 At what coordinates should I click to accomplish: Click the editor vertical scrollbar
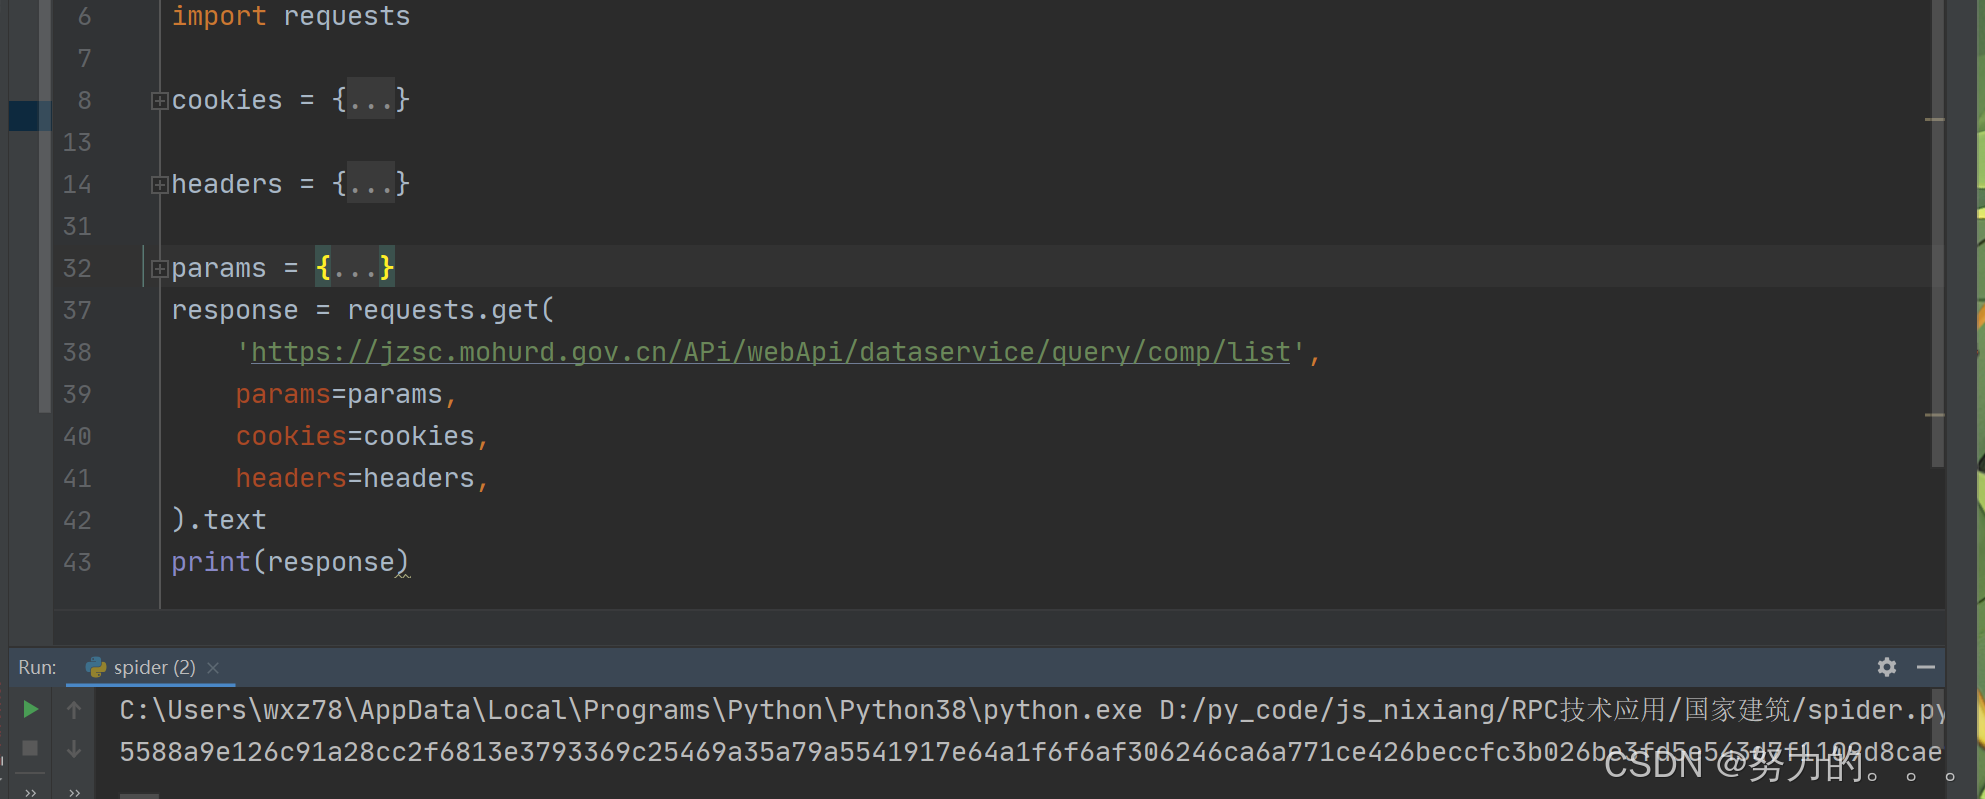1937,234
